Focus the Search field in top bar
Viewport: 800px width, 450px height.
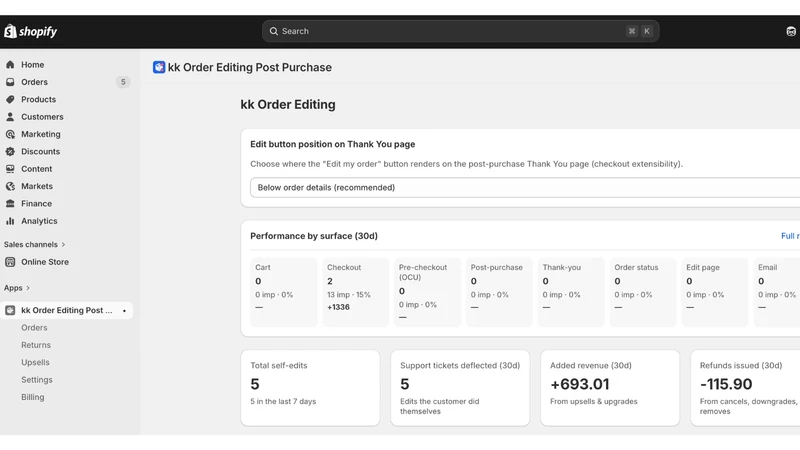[x=460, y=31]
